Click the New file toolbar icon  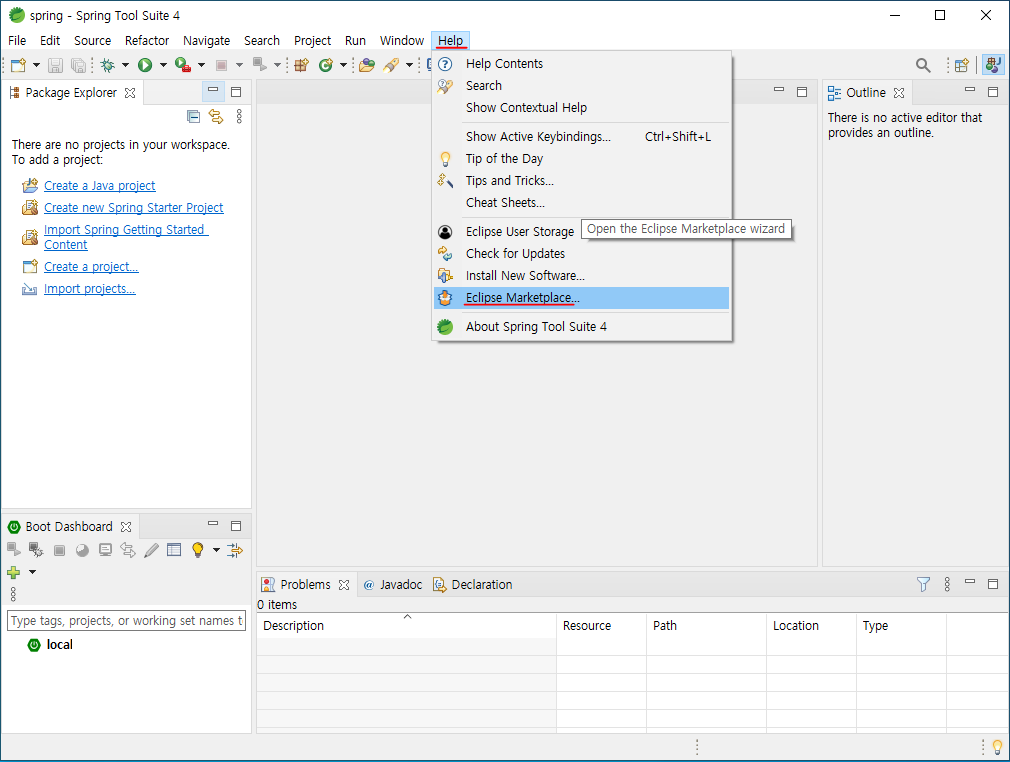(19, 65)
